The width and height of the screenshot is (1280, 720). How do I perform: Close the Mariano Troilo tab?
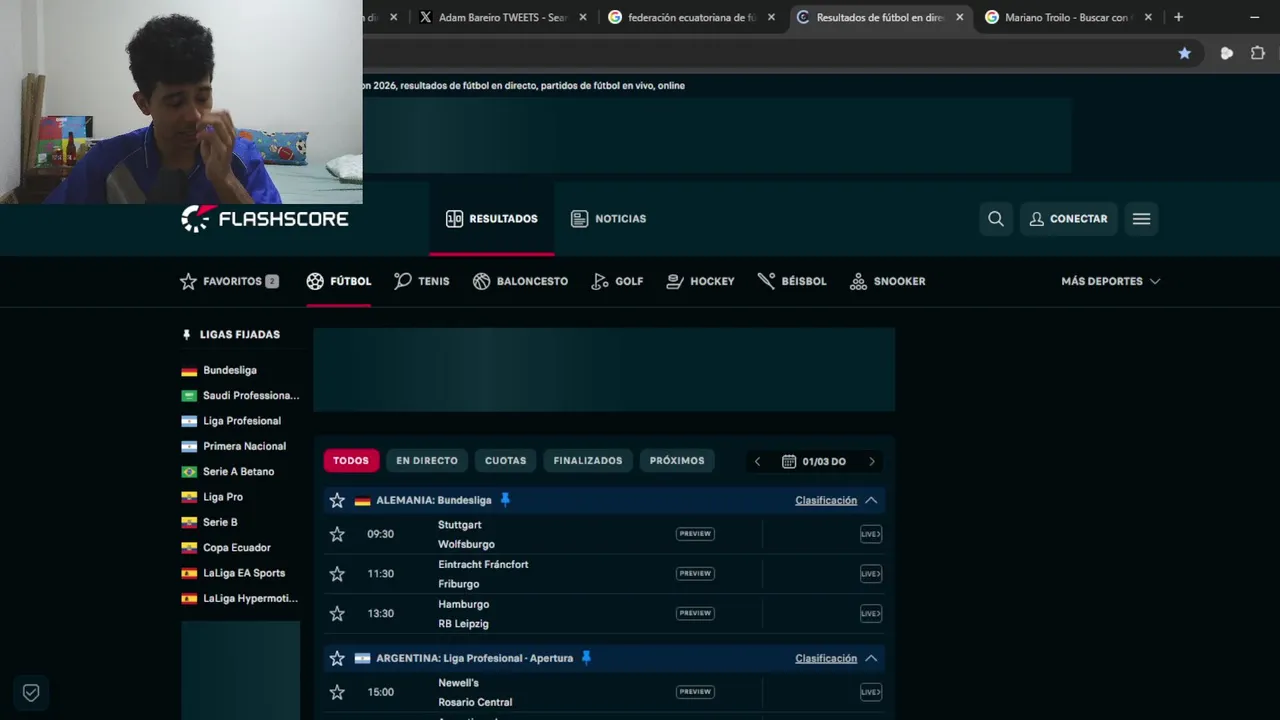click(1148, 17)
